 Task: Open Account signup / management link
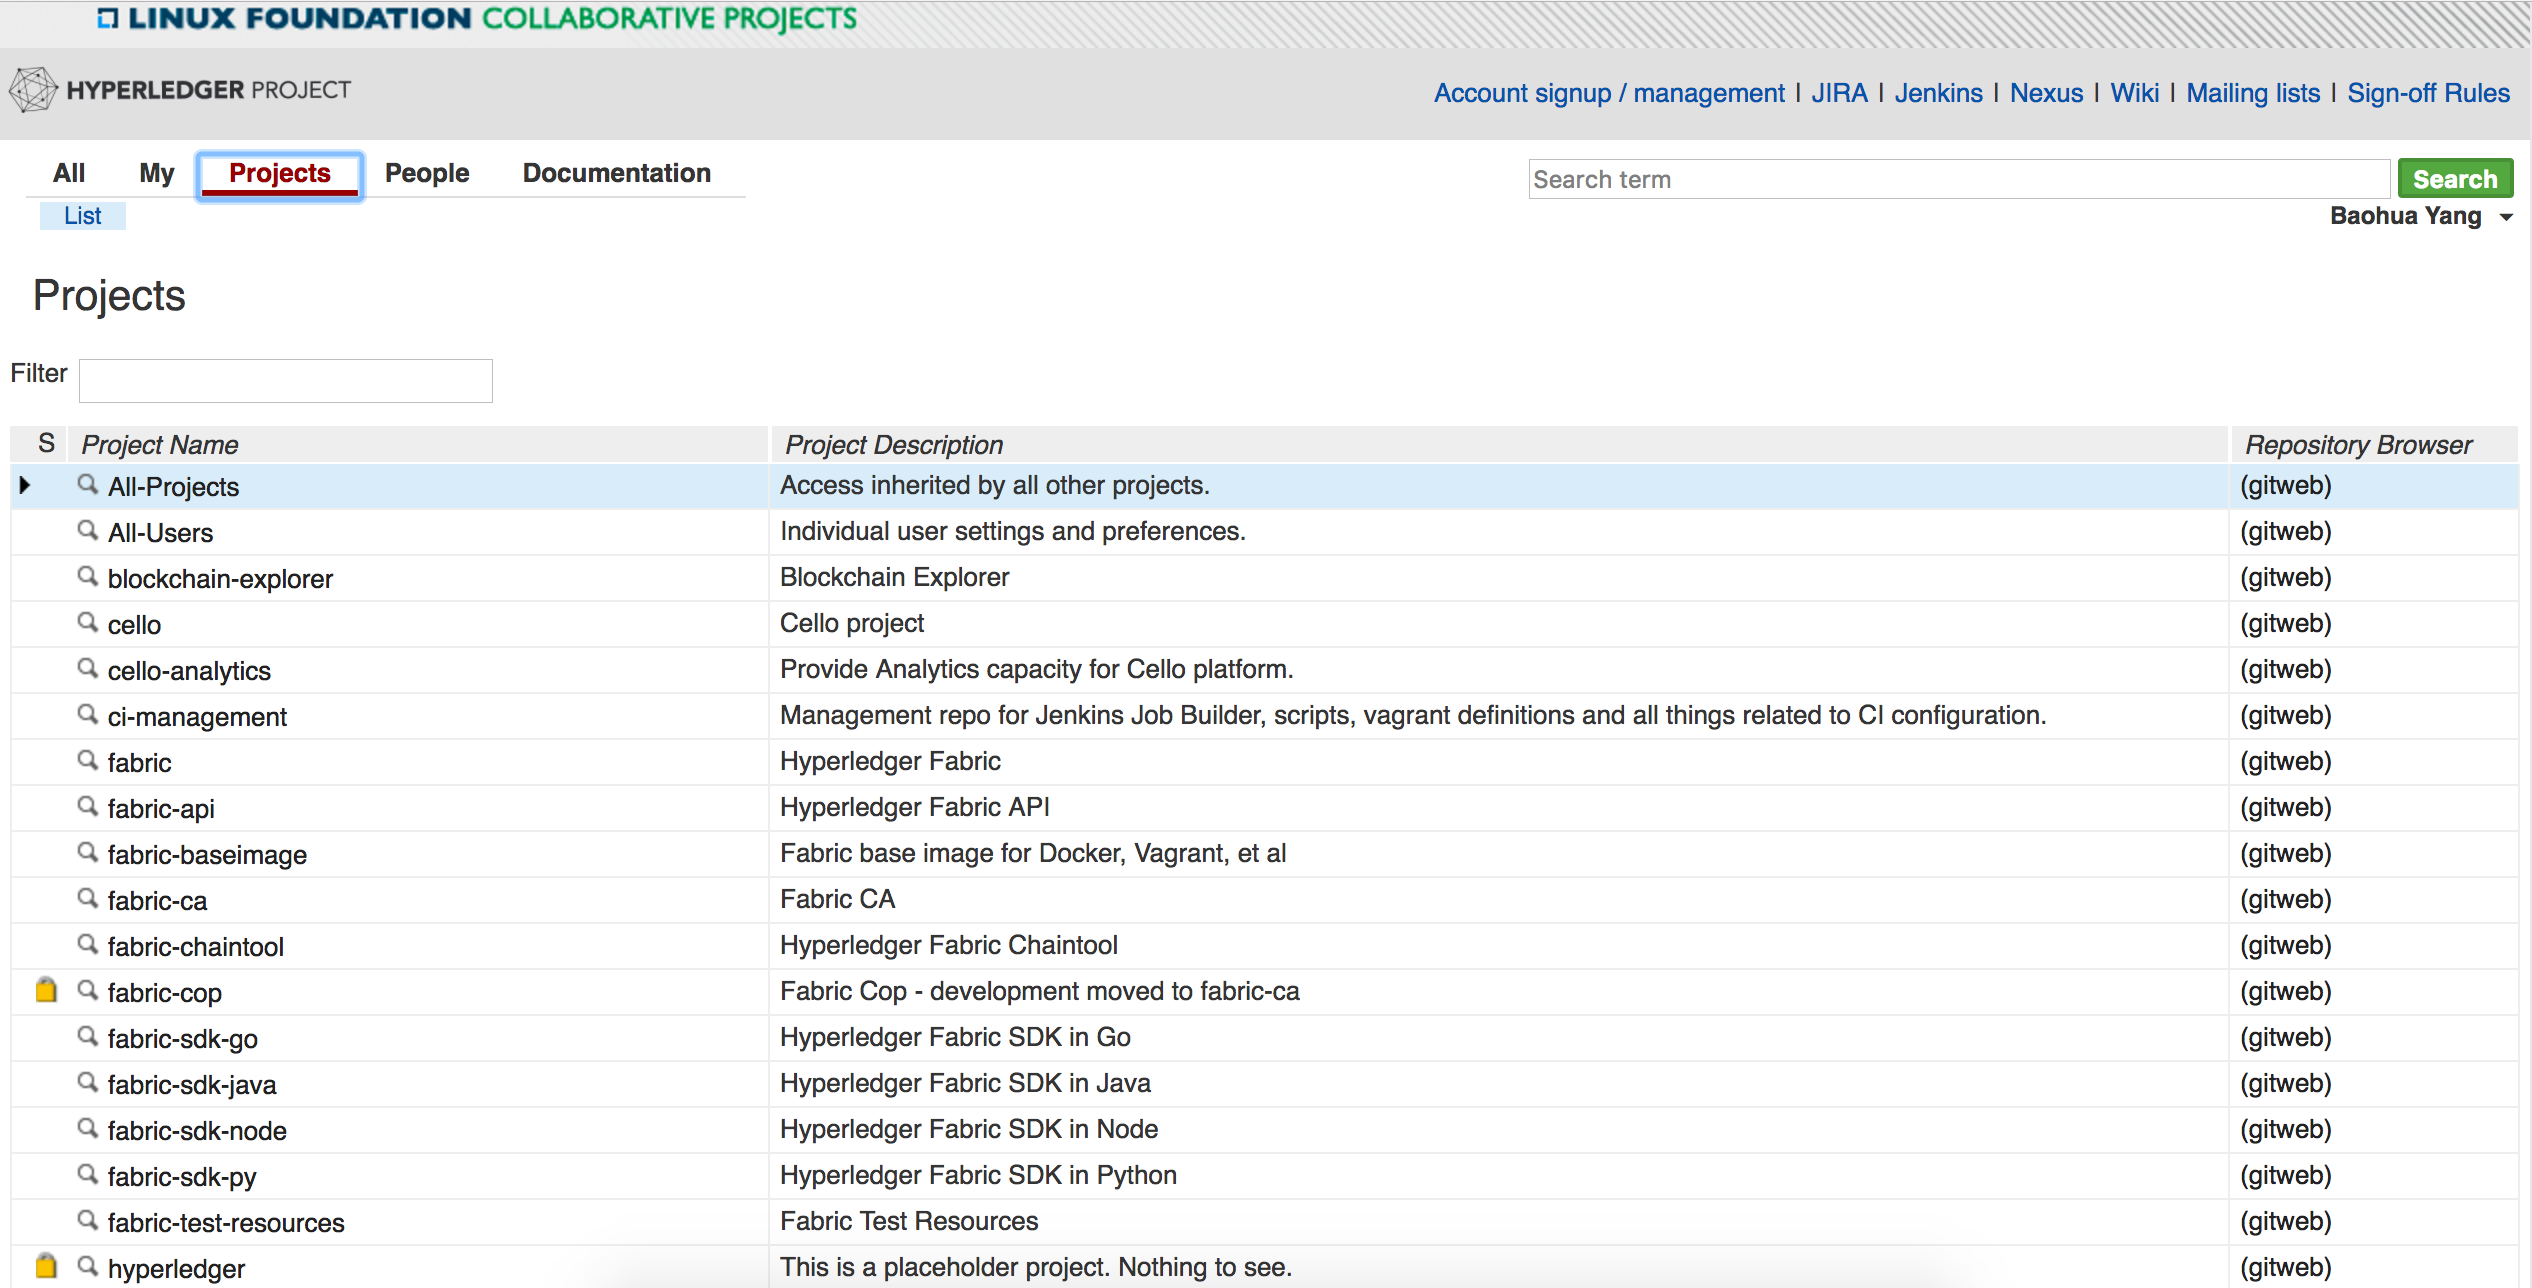[x=1609, y=93]
